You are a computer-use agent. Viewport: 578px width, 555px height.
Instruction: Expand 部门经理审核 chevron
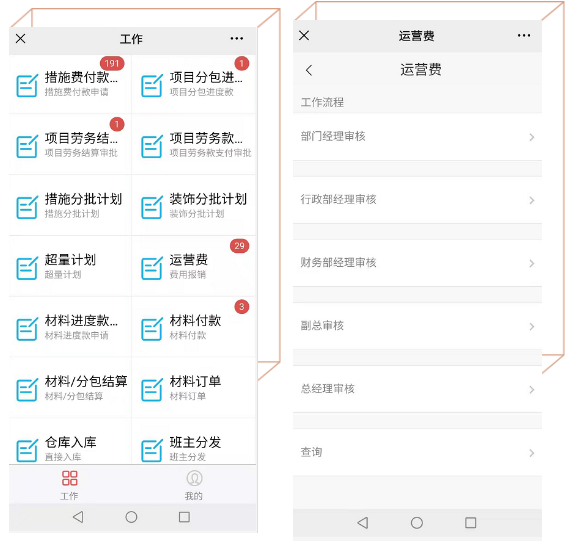coord(532,137)
